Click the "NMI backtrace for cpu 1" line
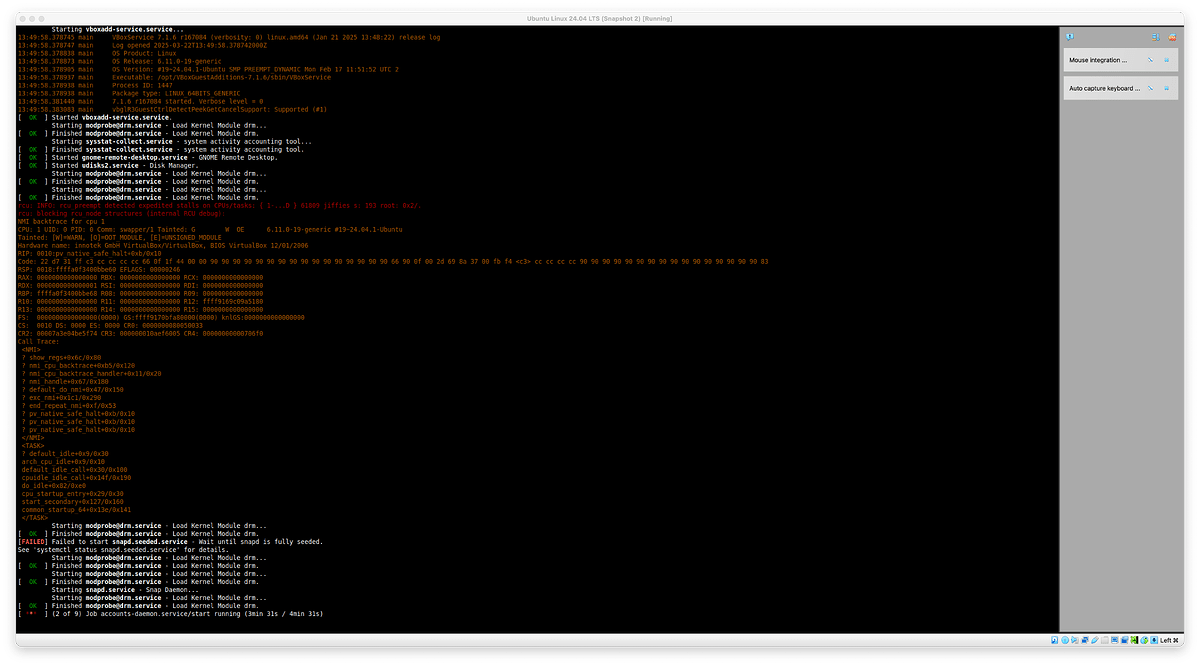Viewport: 1200px width, 666px height. click(x=61, y=221)
